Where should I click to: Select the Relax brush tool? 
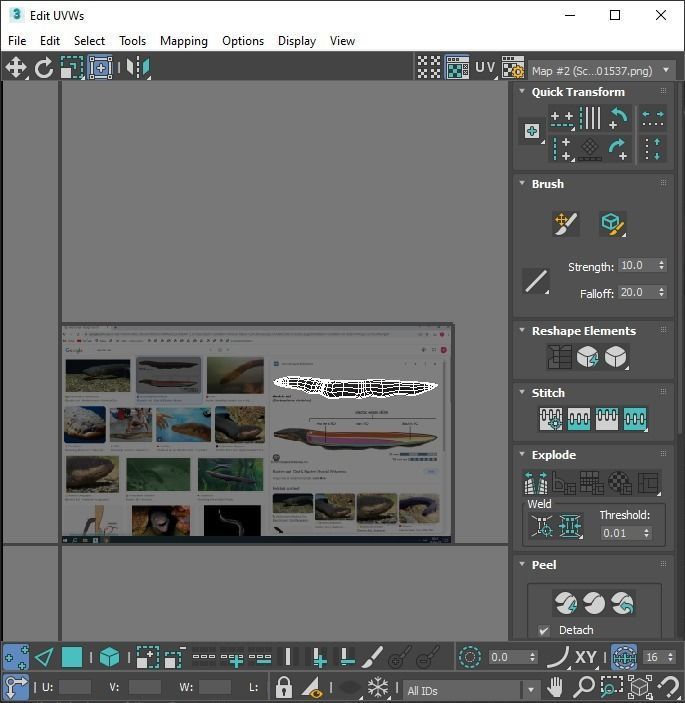click(612, 223)
